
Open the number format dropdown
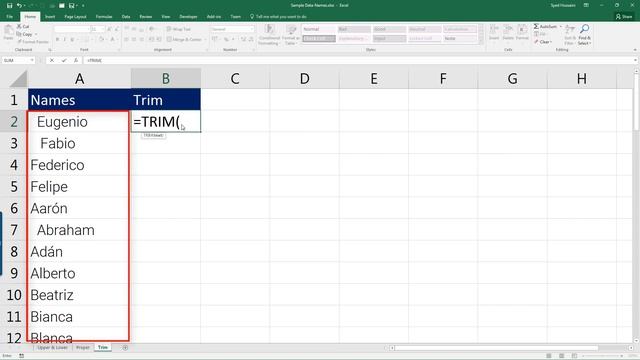(252, 29)
